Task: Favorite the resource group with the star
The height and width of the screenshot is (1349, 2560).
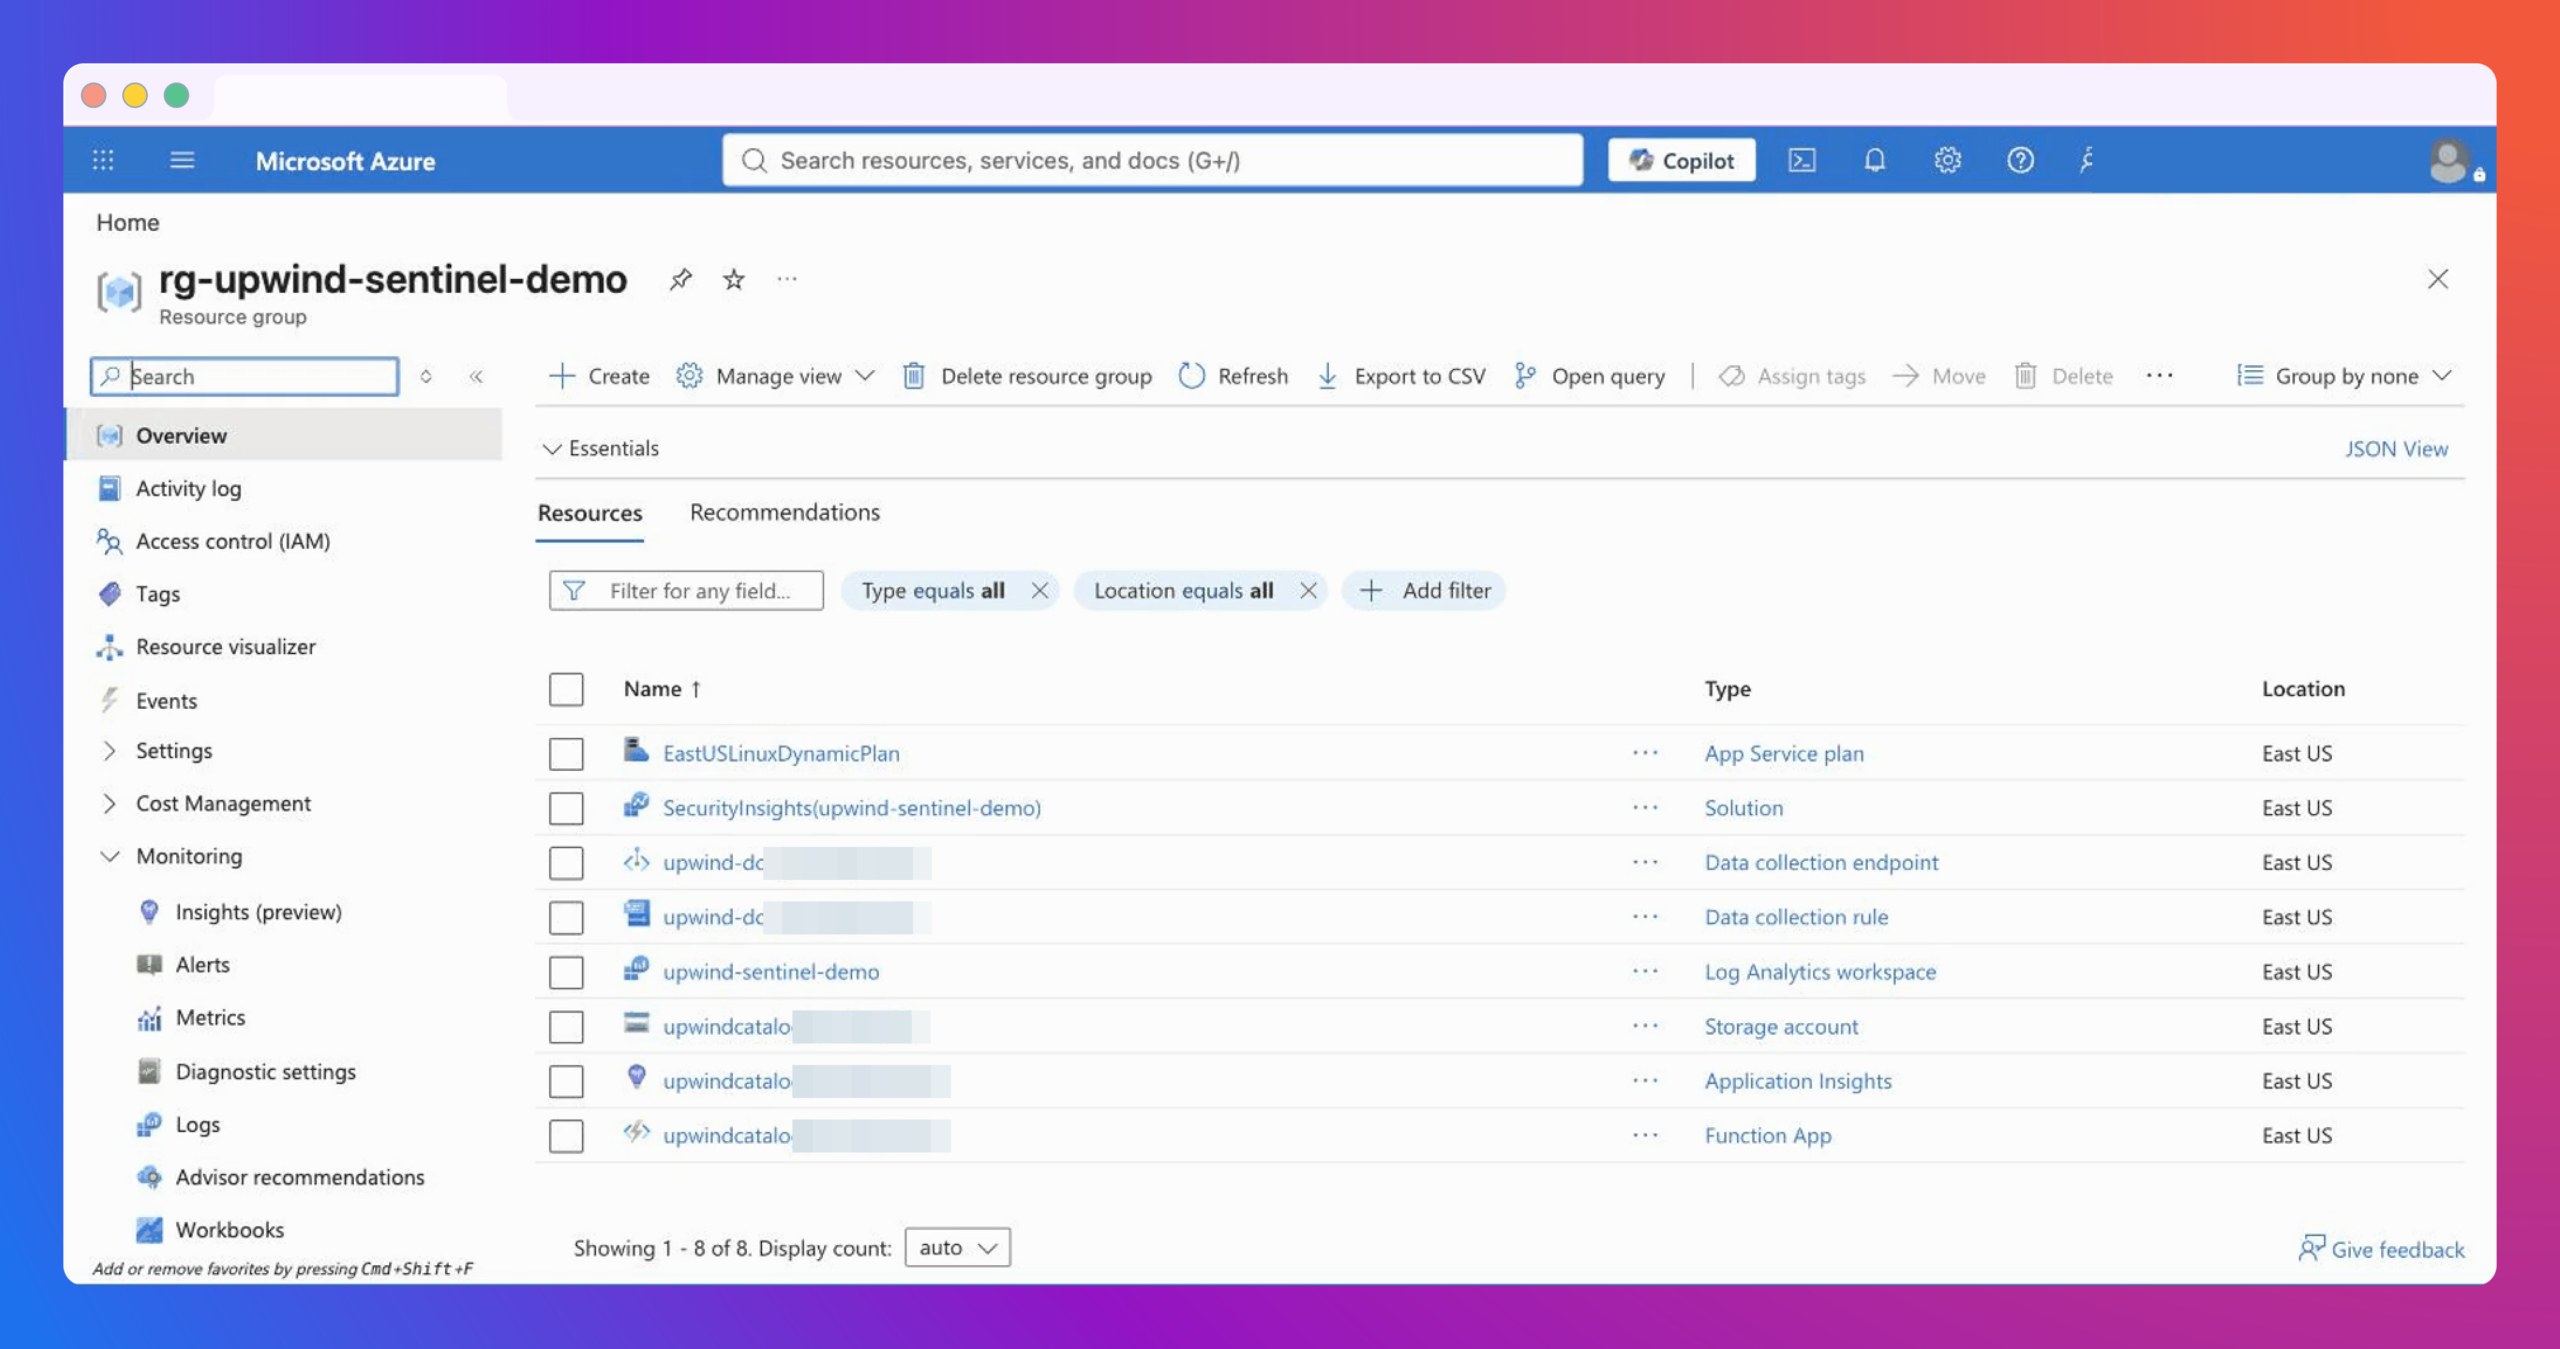Action: click(x=734, y=279)
